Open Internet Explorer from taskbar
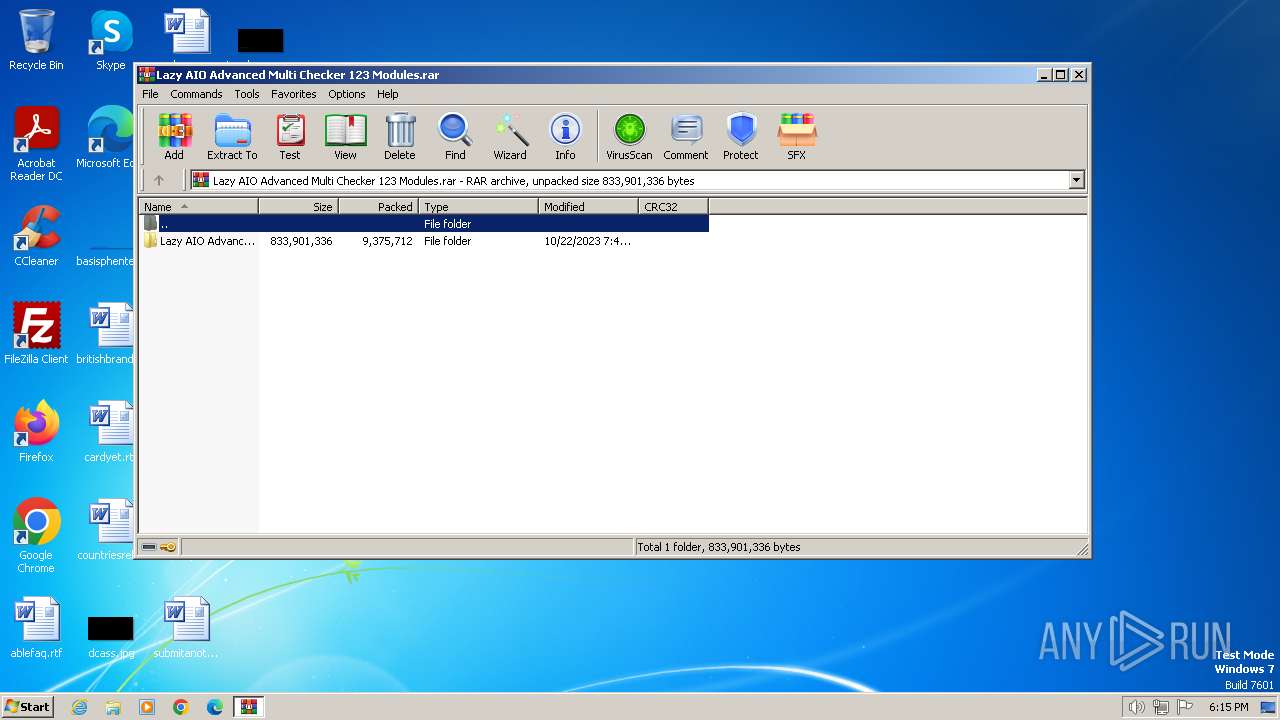The width and height of the screenshot is (1280, 720). [x=79, y=707]
